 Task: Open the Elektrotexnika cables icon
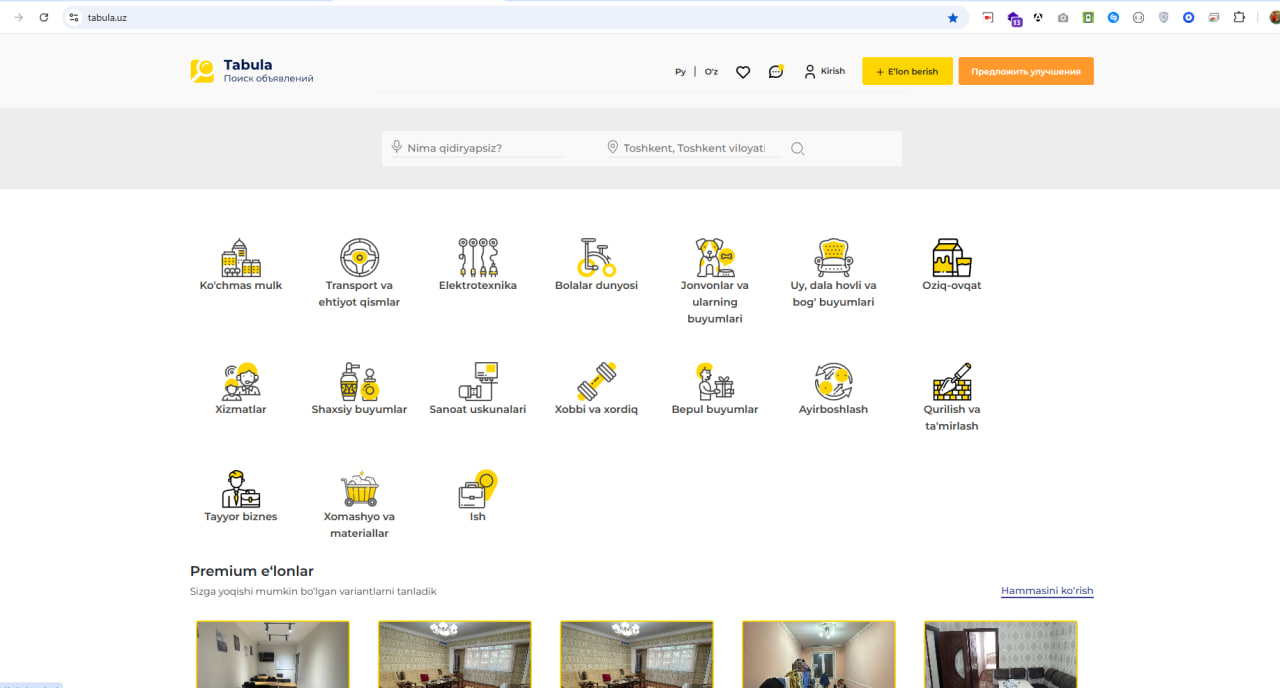pyautogui.click(x=478, y=258)
